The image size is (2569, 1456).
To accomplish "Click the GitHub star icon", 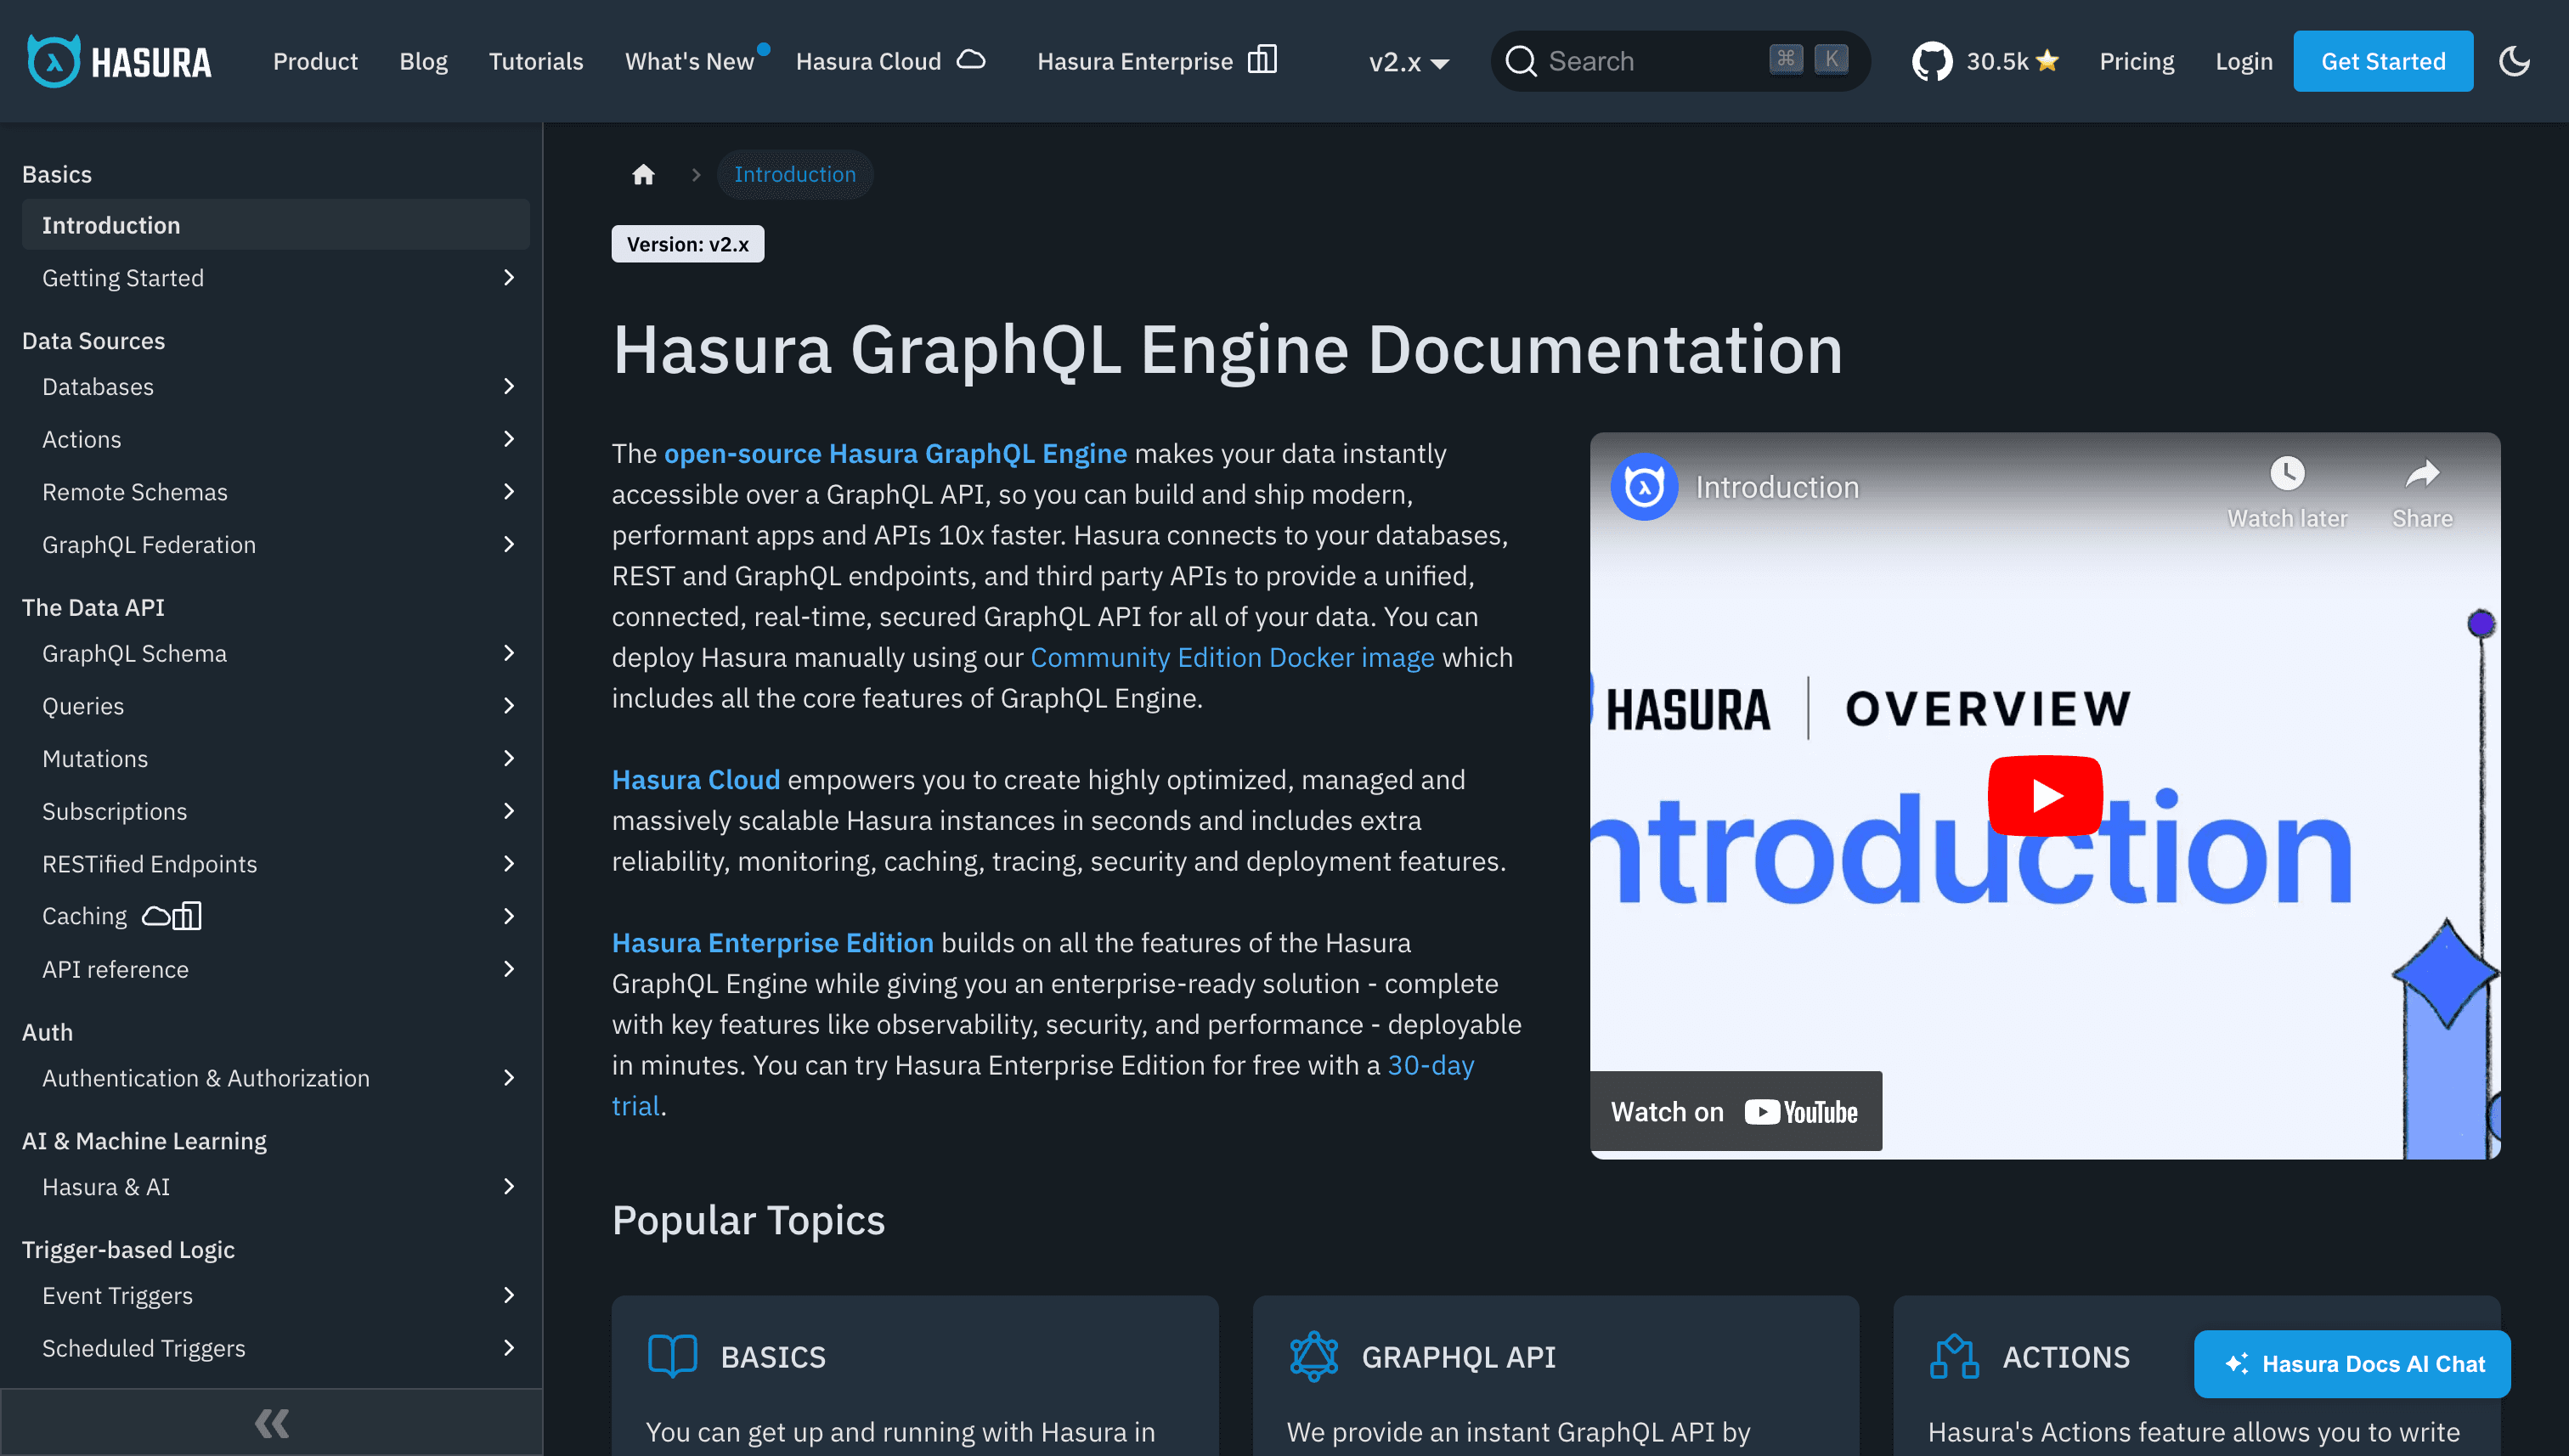I will (2047, 61).
